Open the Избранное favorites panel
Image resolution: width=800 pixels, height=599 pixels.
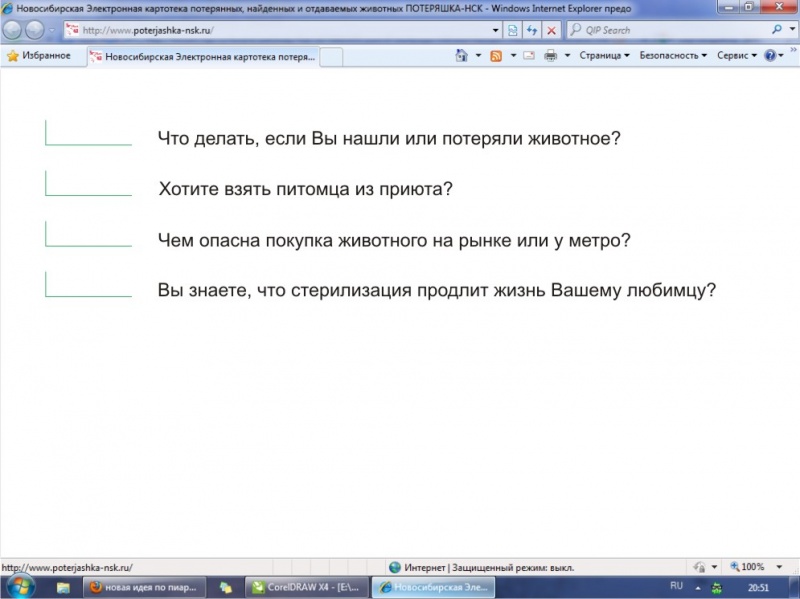click(x=39, y=56)
